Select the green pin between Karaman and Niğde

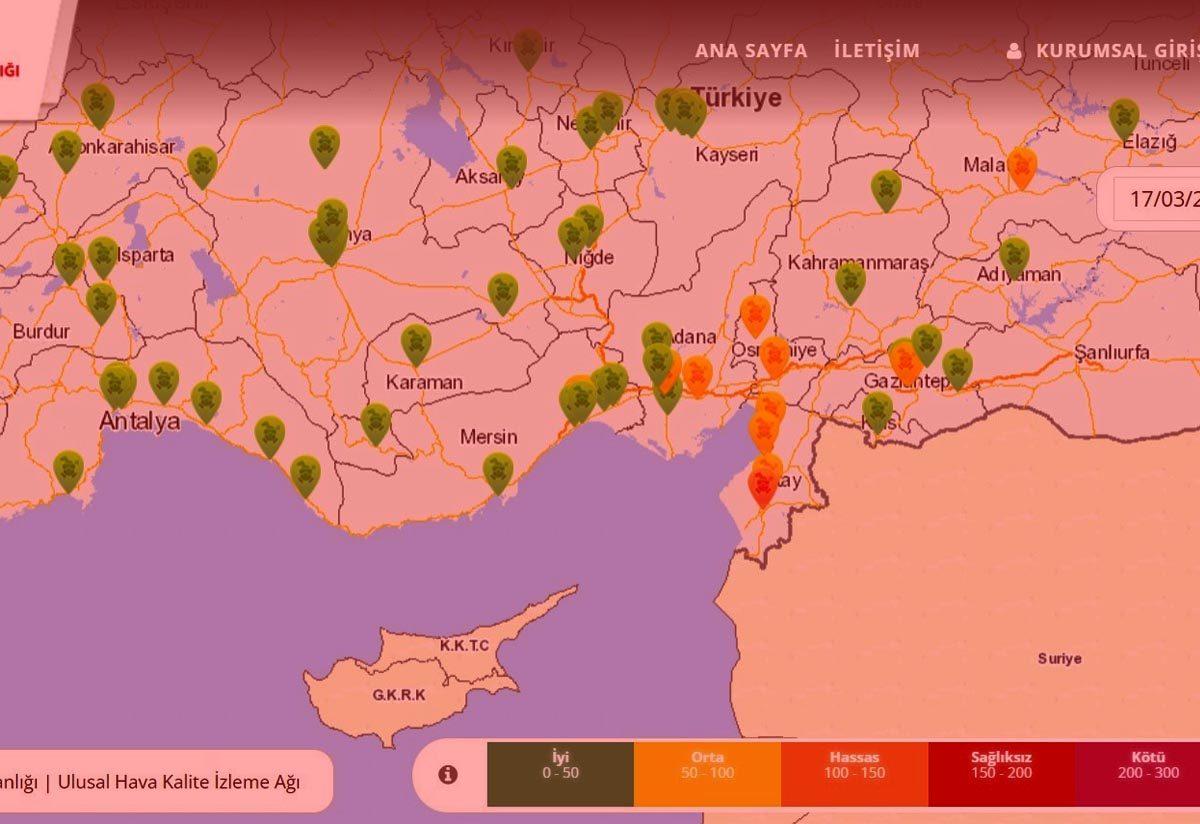click(x=503, y=292)
